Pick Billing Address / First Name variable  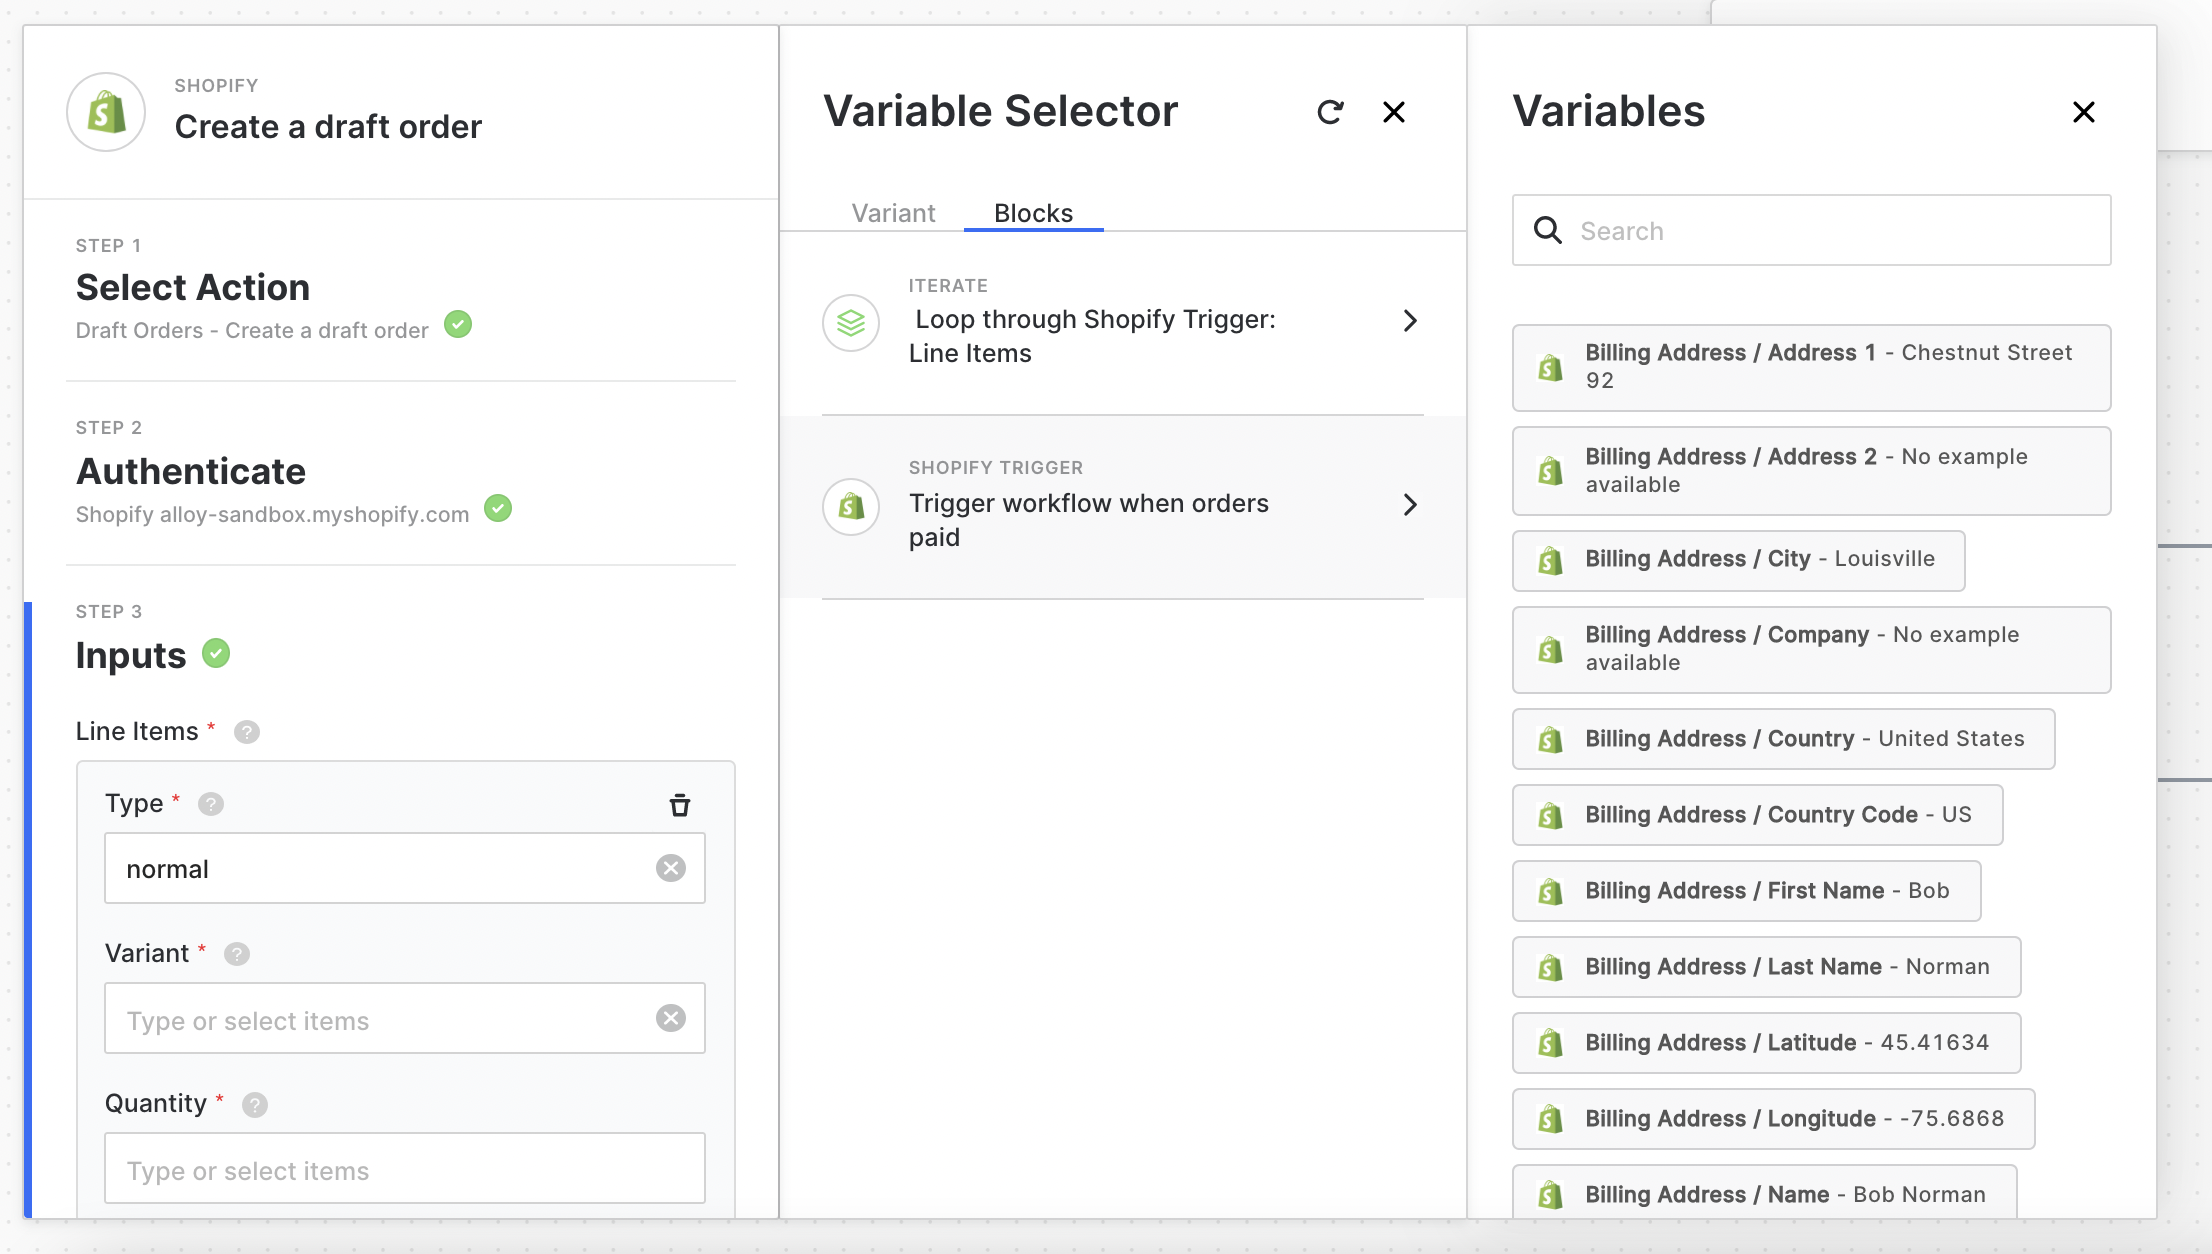(x=1746, y=891)
